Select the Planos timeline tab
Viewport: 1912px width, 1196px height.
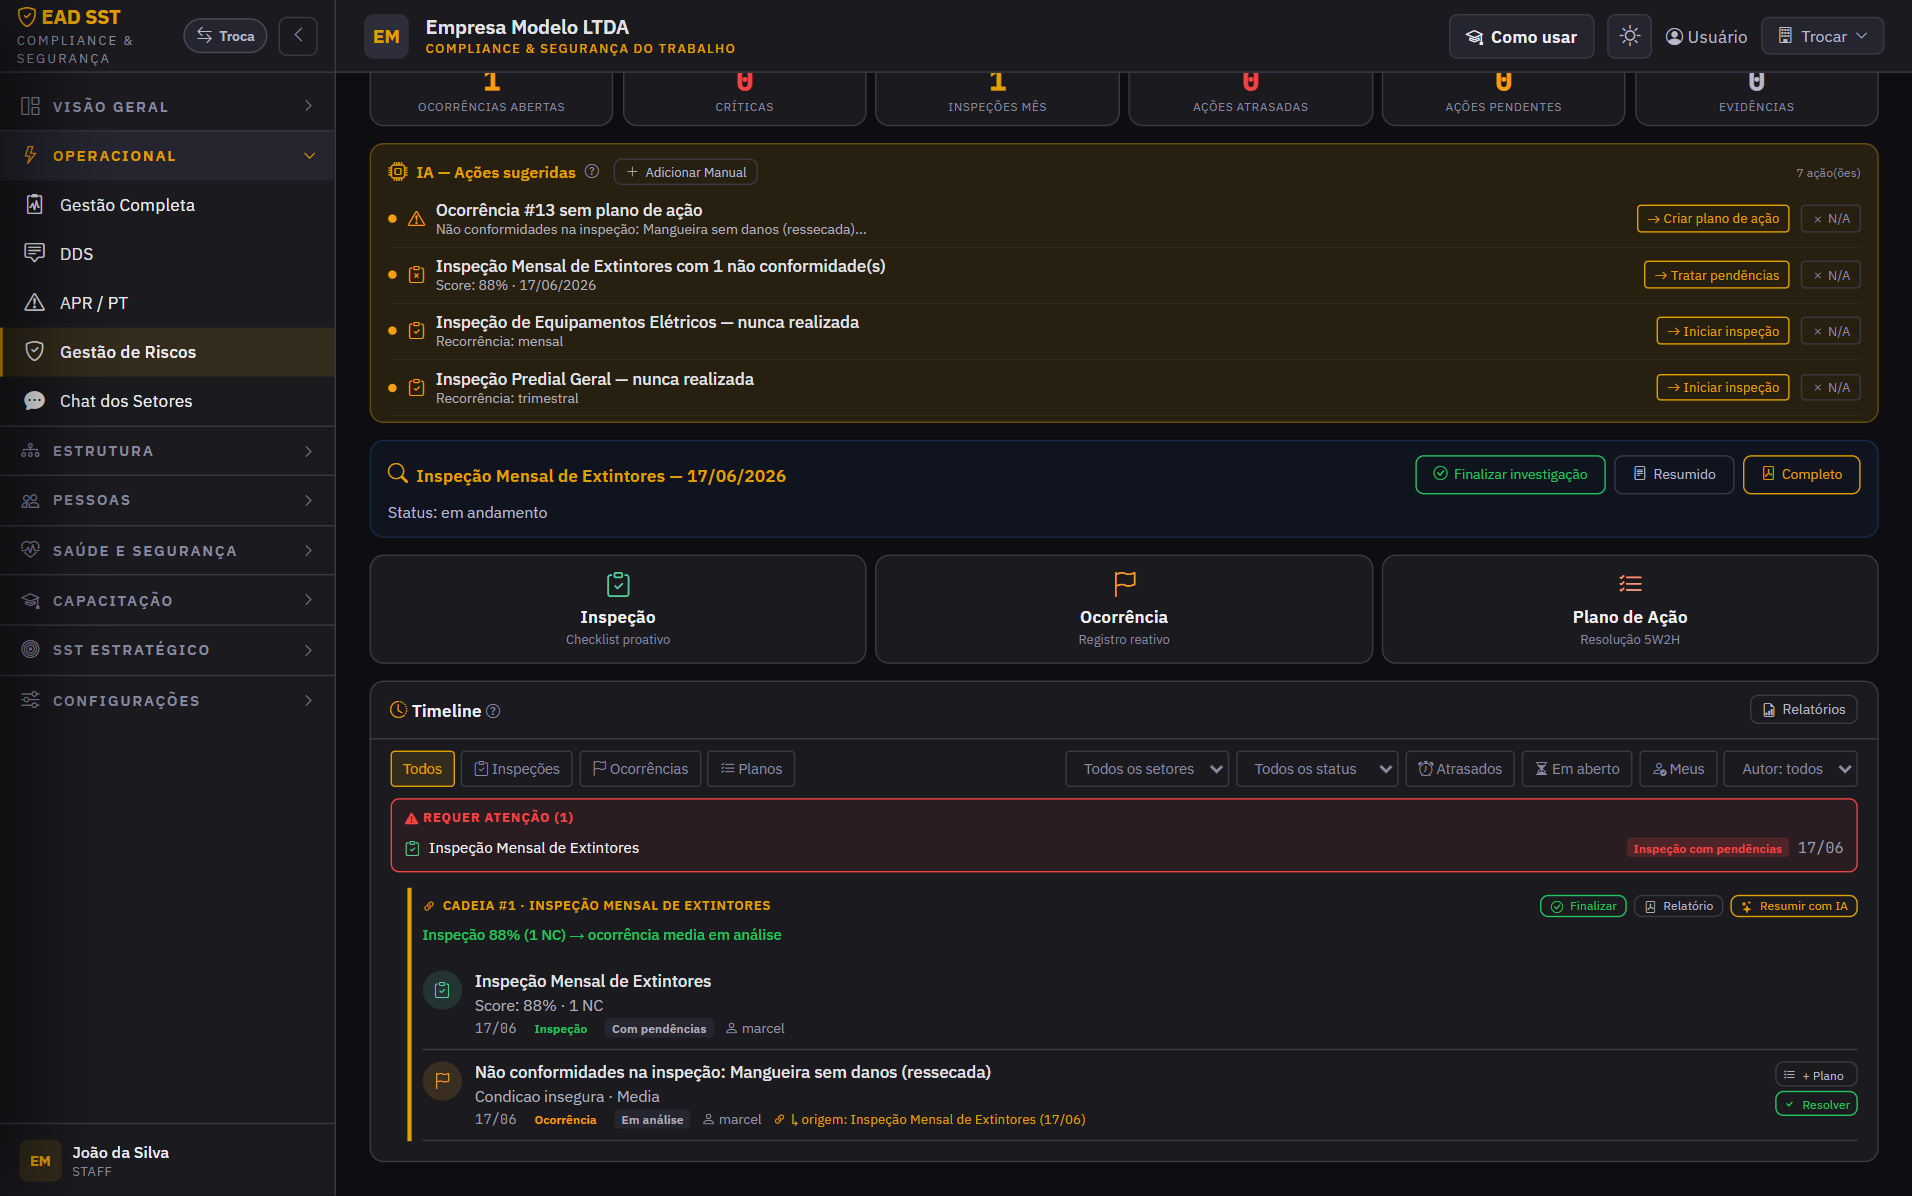click(751, 768)
